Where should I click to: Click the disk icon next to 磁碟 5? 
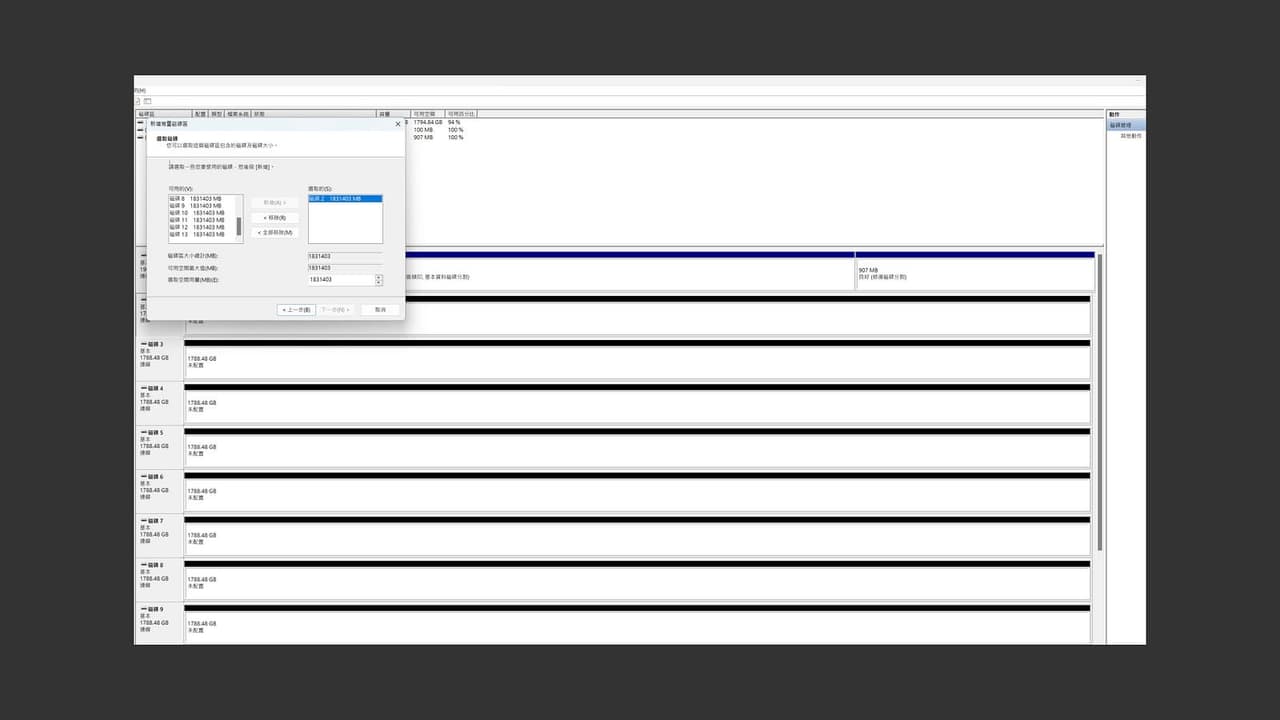(143, 432)
